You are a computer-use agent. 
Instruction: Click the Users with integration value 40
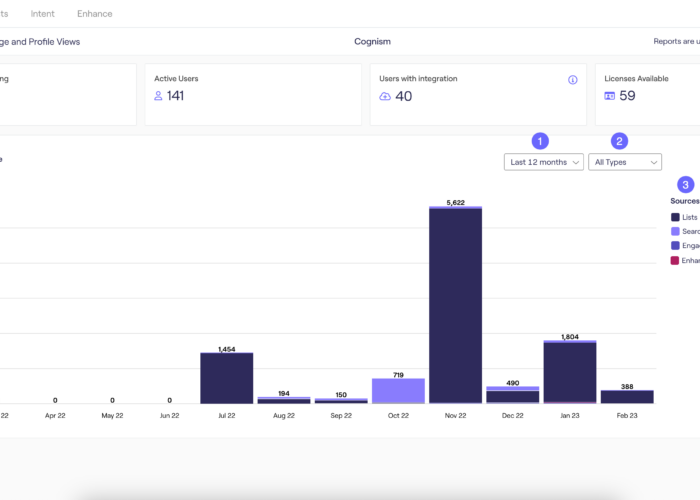click(404, 96)
